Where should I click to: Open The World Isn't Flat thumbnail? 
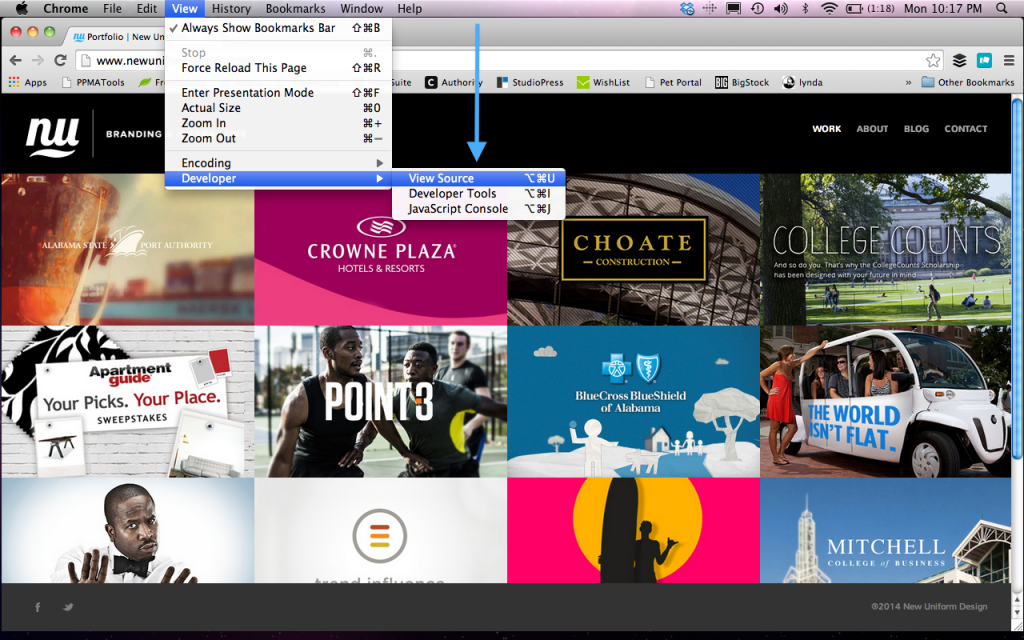point(886,402)
